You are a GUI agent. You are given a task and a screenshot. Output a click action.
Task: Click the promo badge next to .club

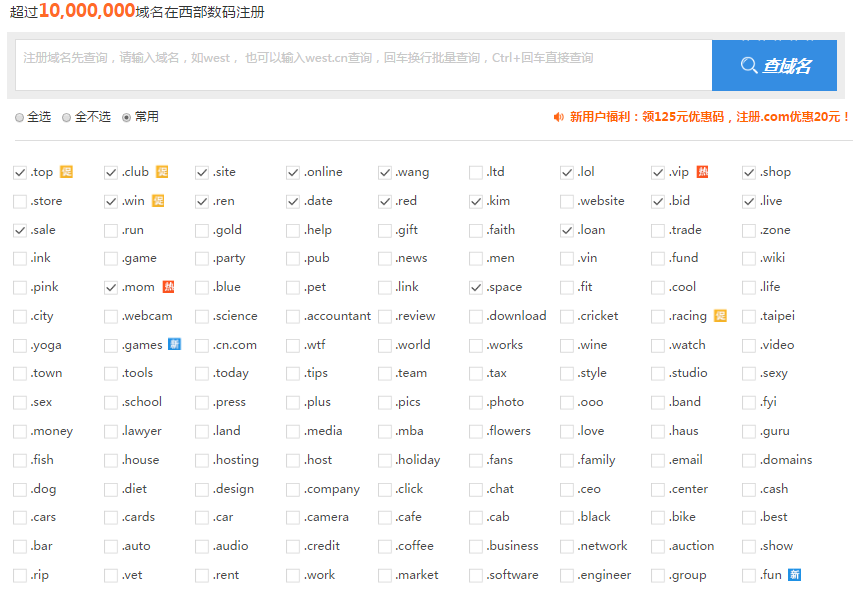[x=162, y=172]
